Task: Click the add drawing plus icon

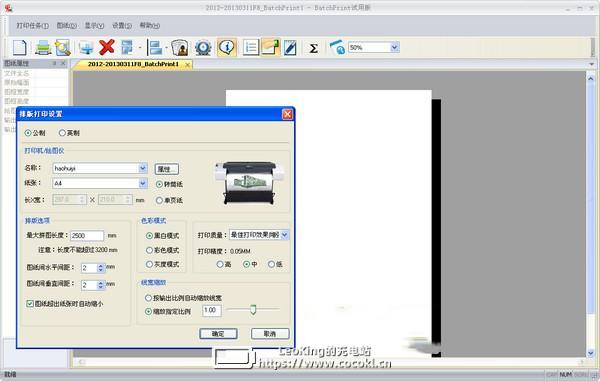Action: (x=86, y=47)
